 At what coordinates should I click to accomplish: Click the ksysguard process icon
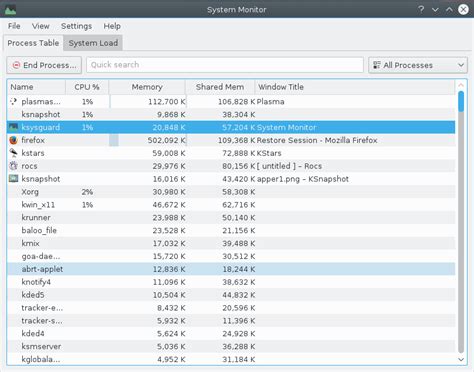[x=13, y=127]
